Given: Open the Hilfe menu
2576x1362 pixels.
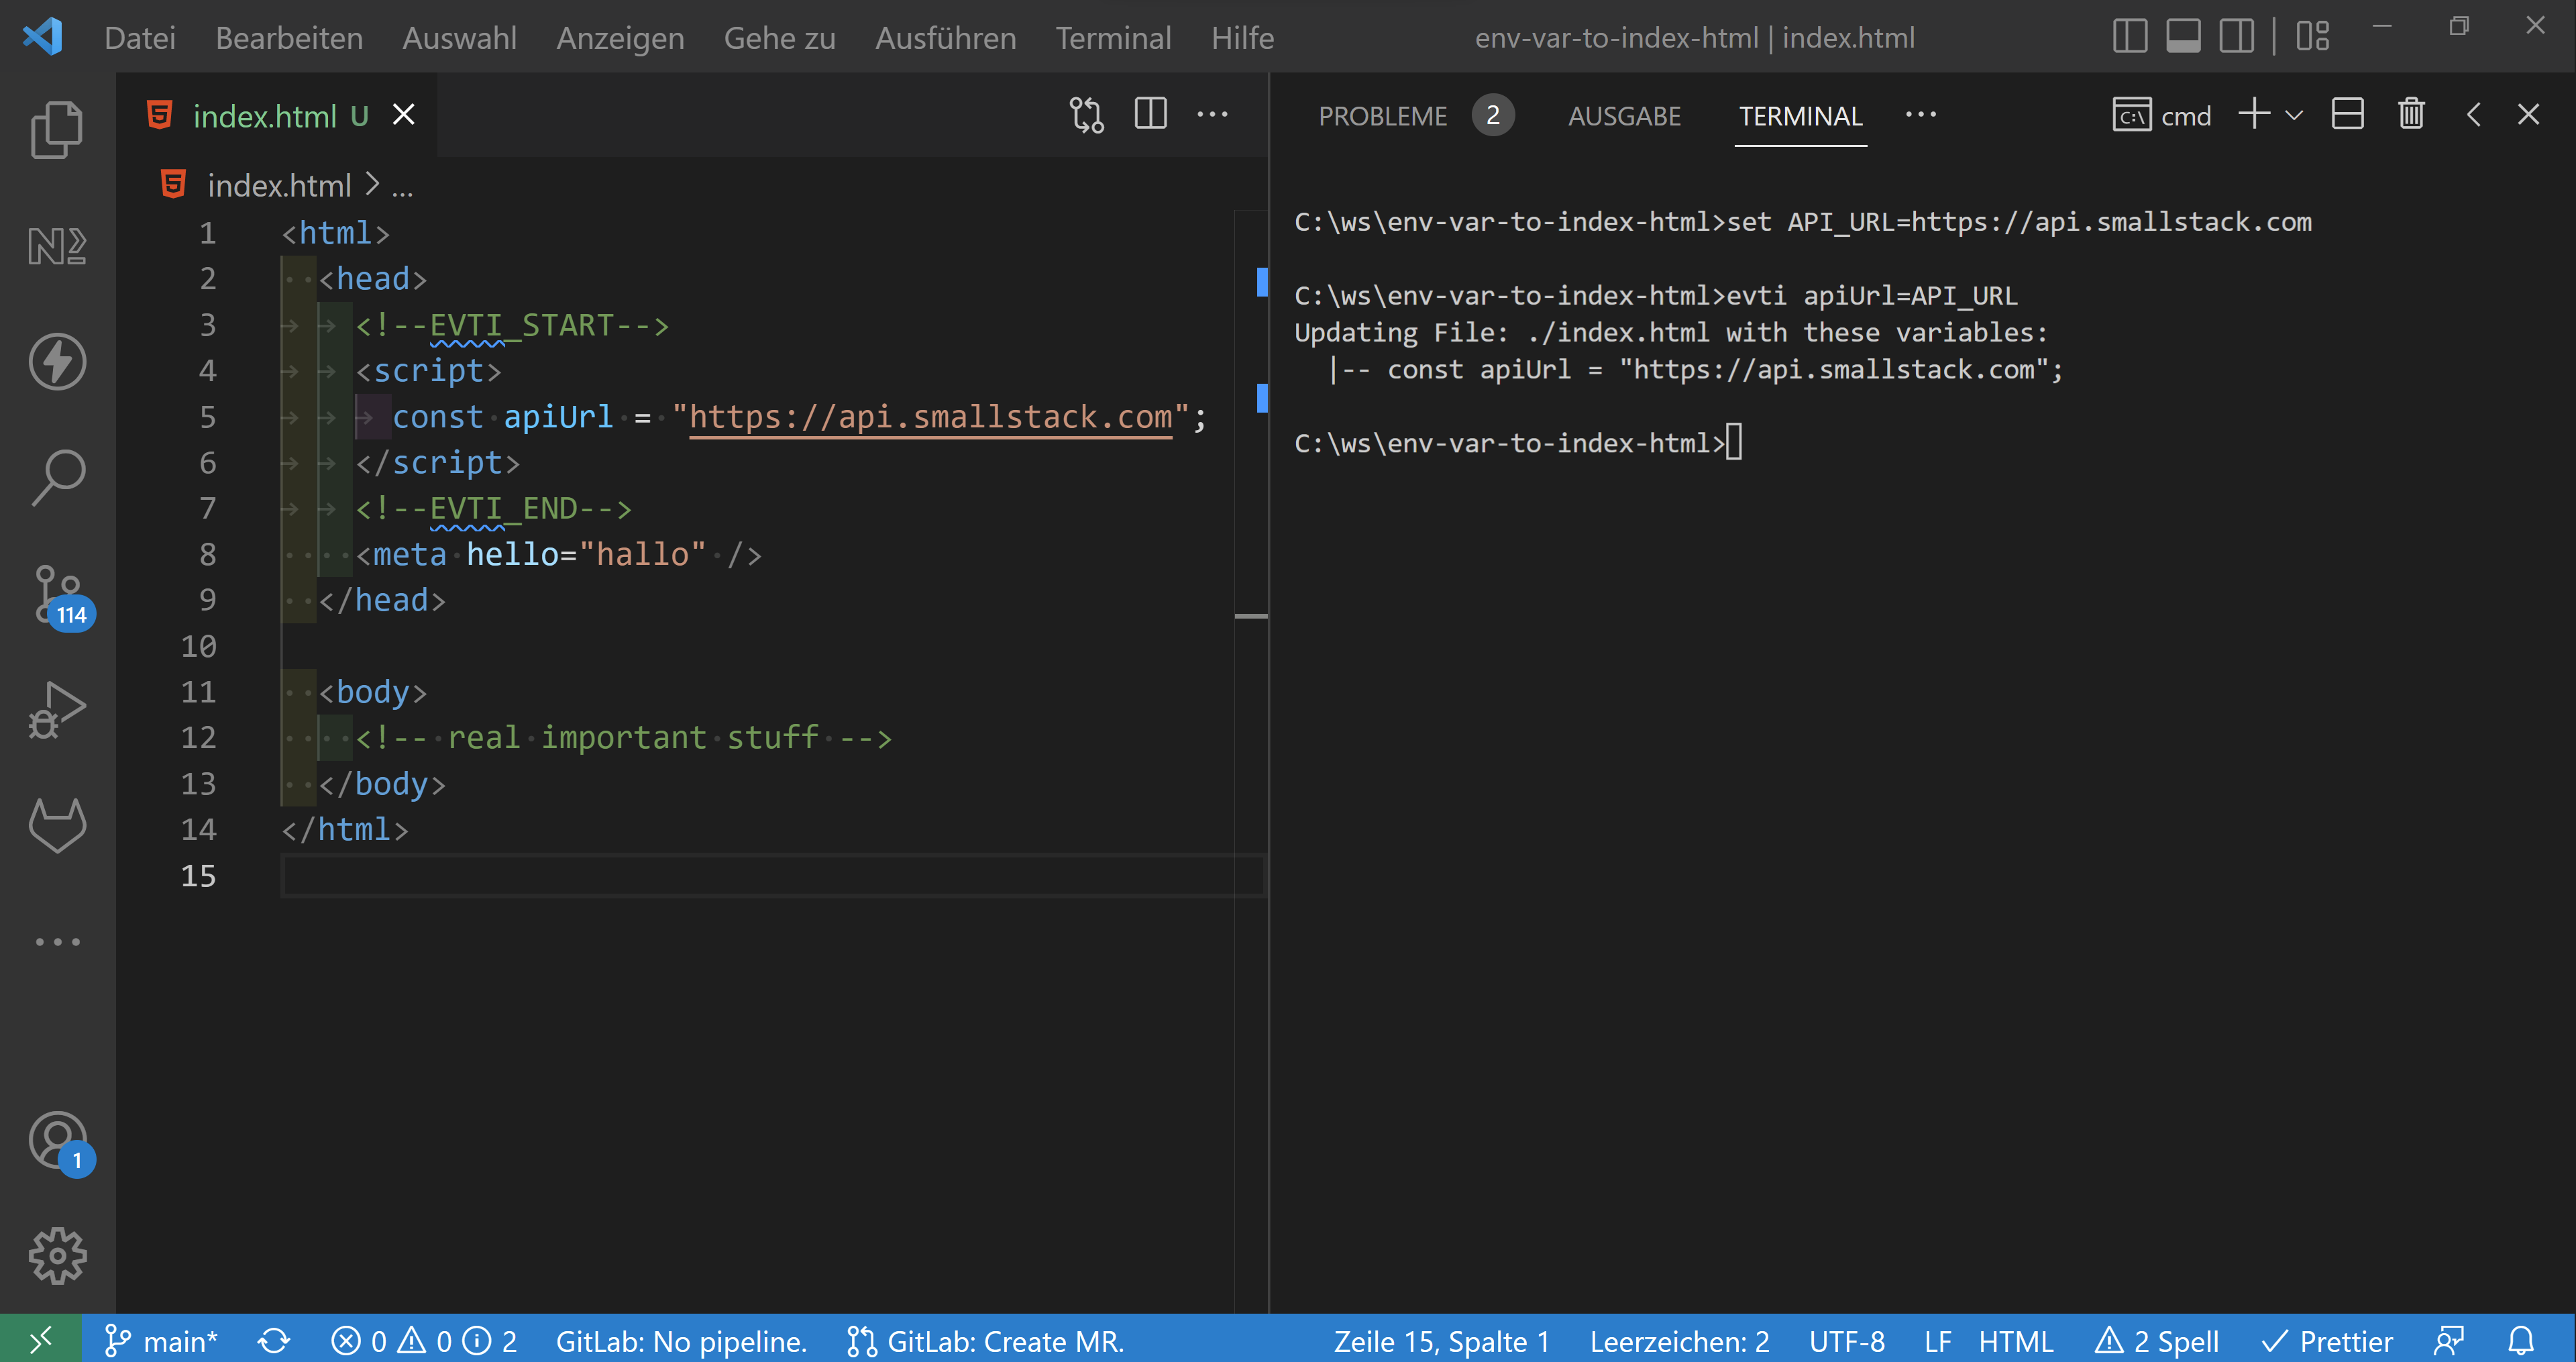Looking at the screenshot, I should click(1242, 37).
